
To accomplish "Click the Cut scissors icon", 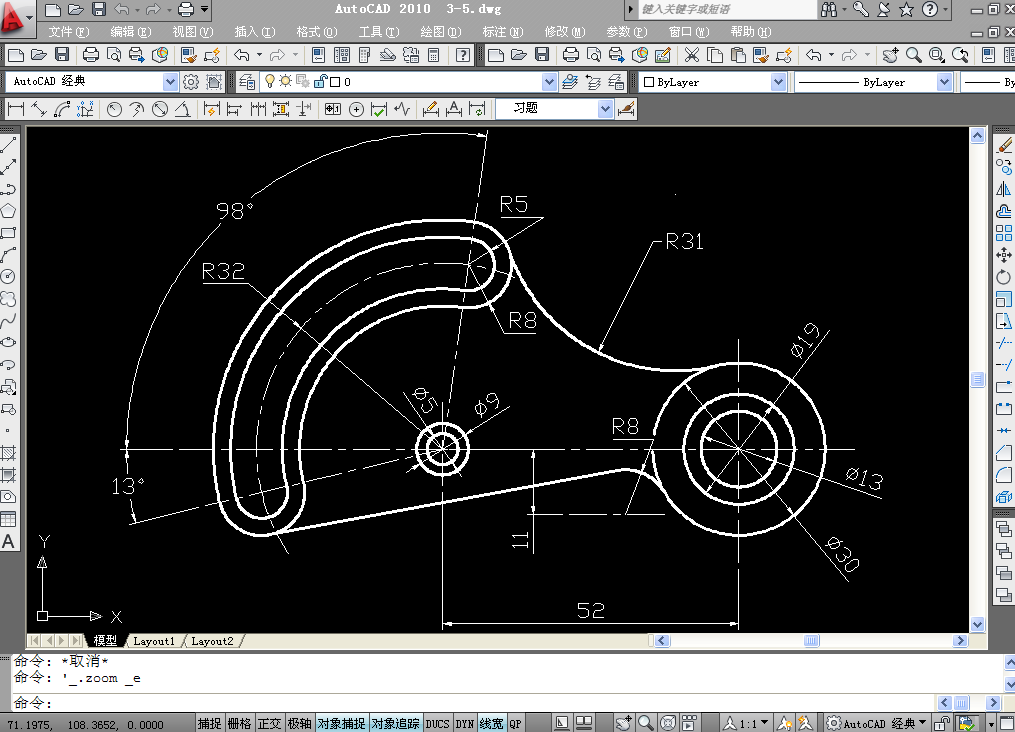I will pyautogui.click(x=691, y=55).
